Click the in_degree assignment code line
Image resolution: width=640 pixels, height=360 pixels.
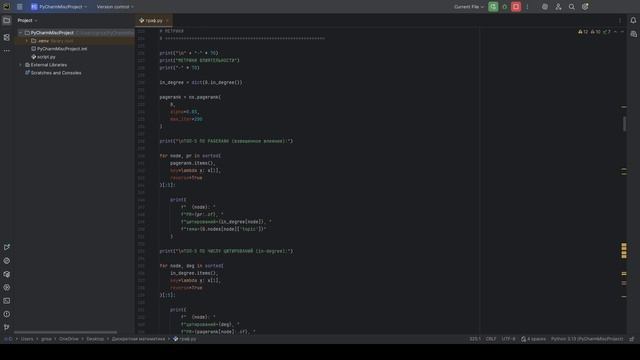click(201, 82)
